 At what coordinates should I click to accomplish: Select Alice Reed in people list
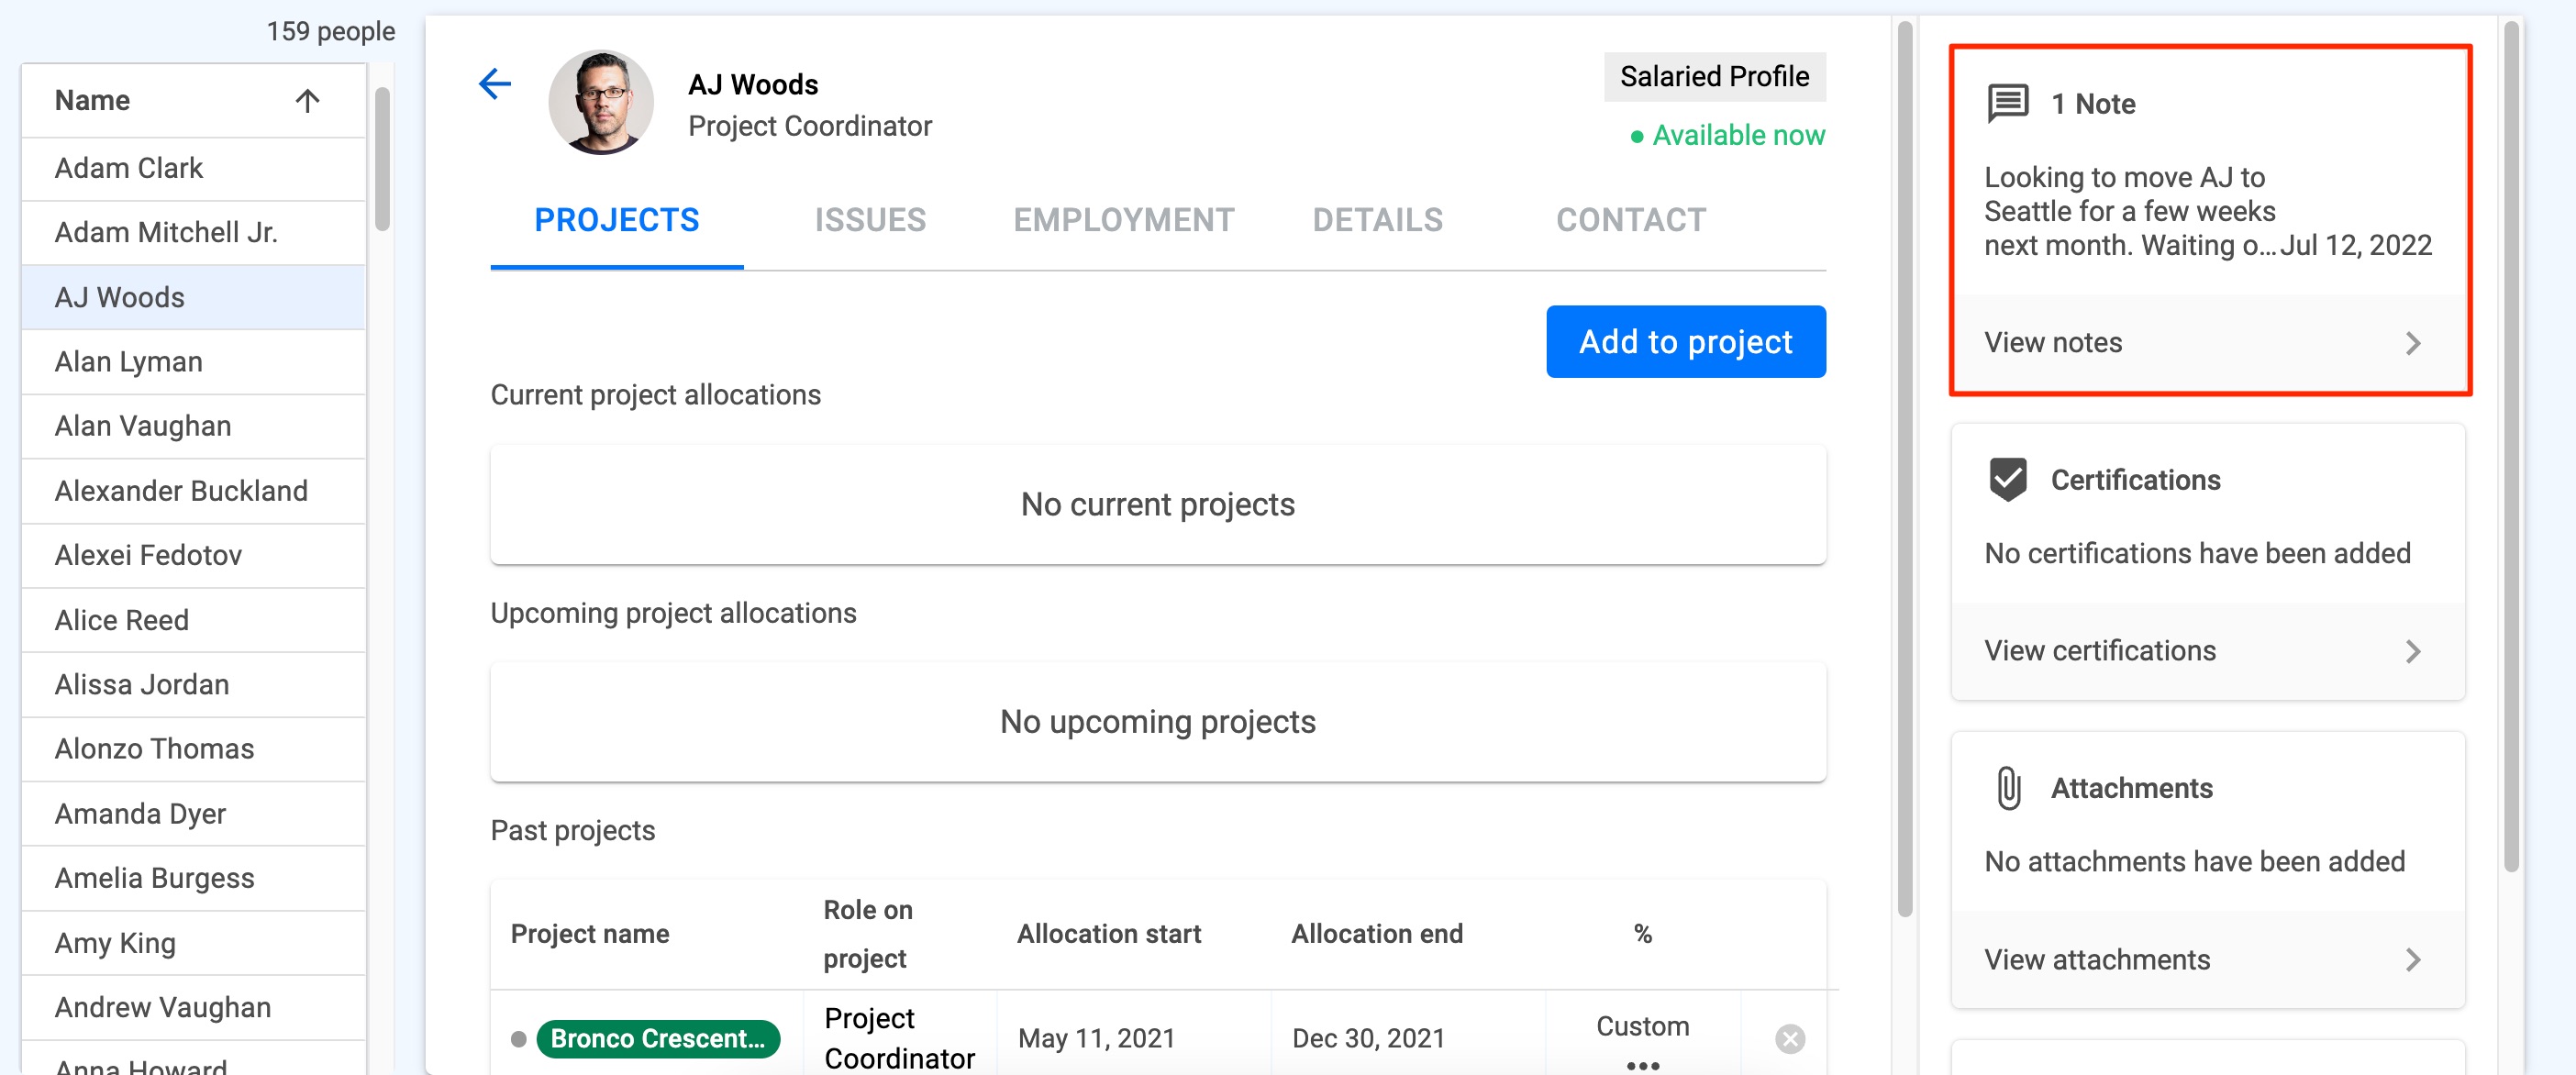pos(193,619)
